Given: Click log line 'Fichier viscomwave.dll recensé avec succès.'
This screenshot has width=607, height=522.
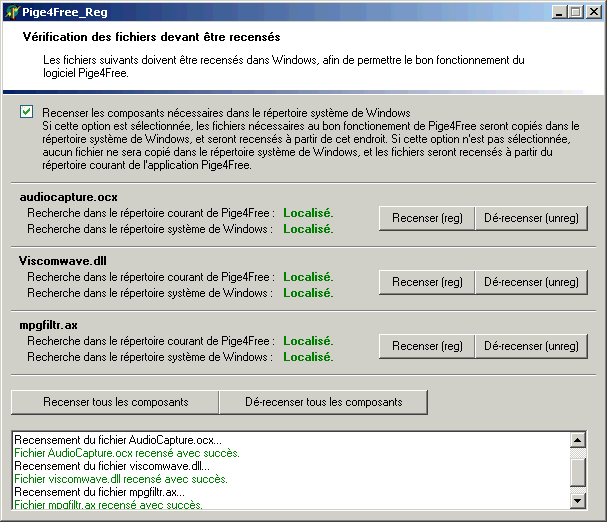Looking at the screenshot, I should tap(121, 479).
